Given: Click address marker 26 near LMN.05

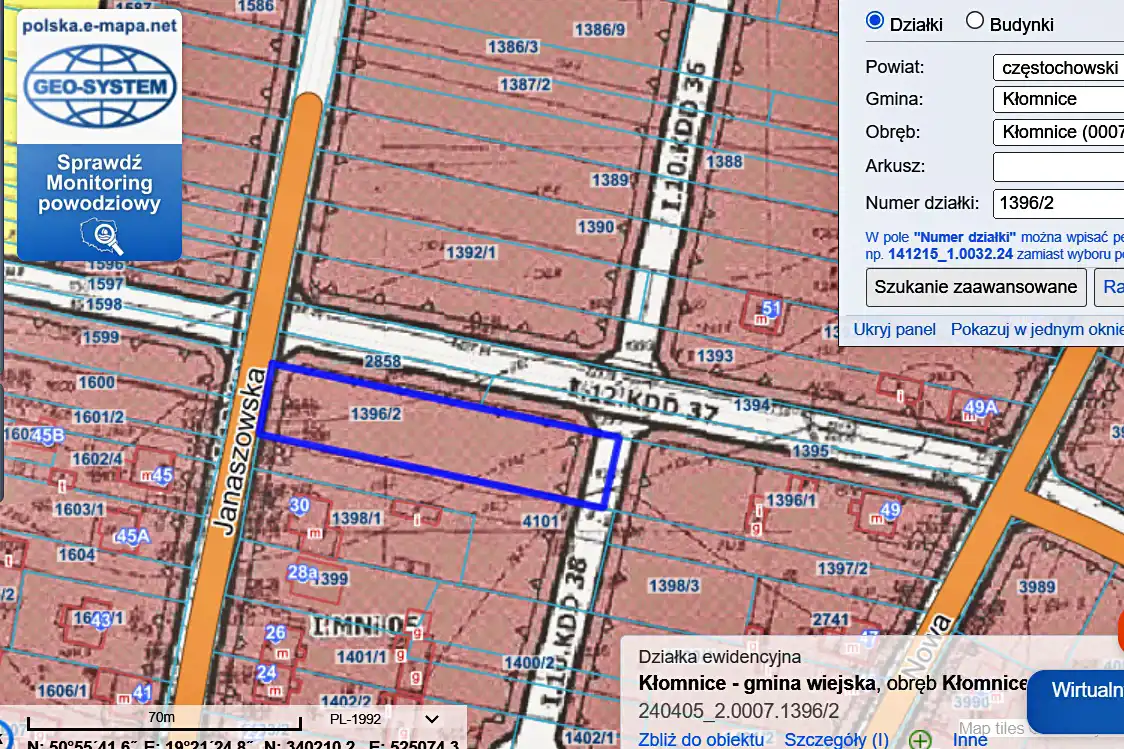Looking at the screenshot, I should [275, 633].
